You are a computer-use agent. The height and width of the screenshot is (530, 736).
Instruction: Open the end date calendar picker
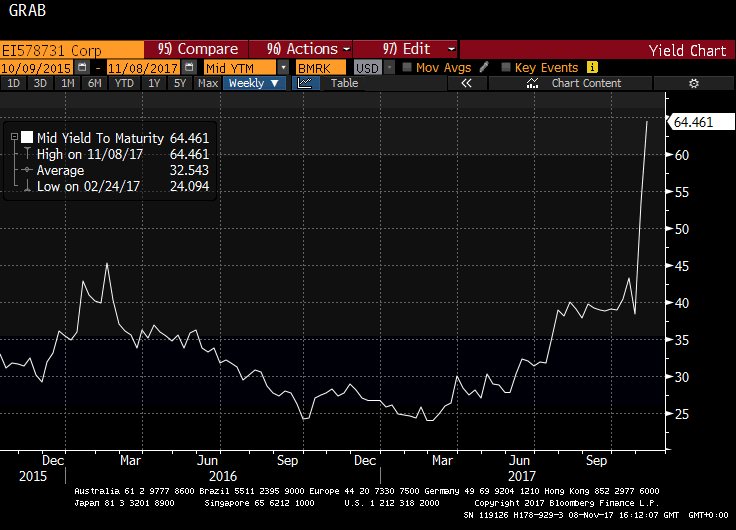(x=189, y=67)
